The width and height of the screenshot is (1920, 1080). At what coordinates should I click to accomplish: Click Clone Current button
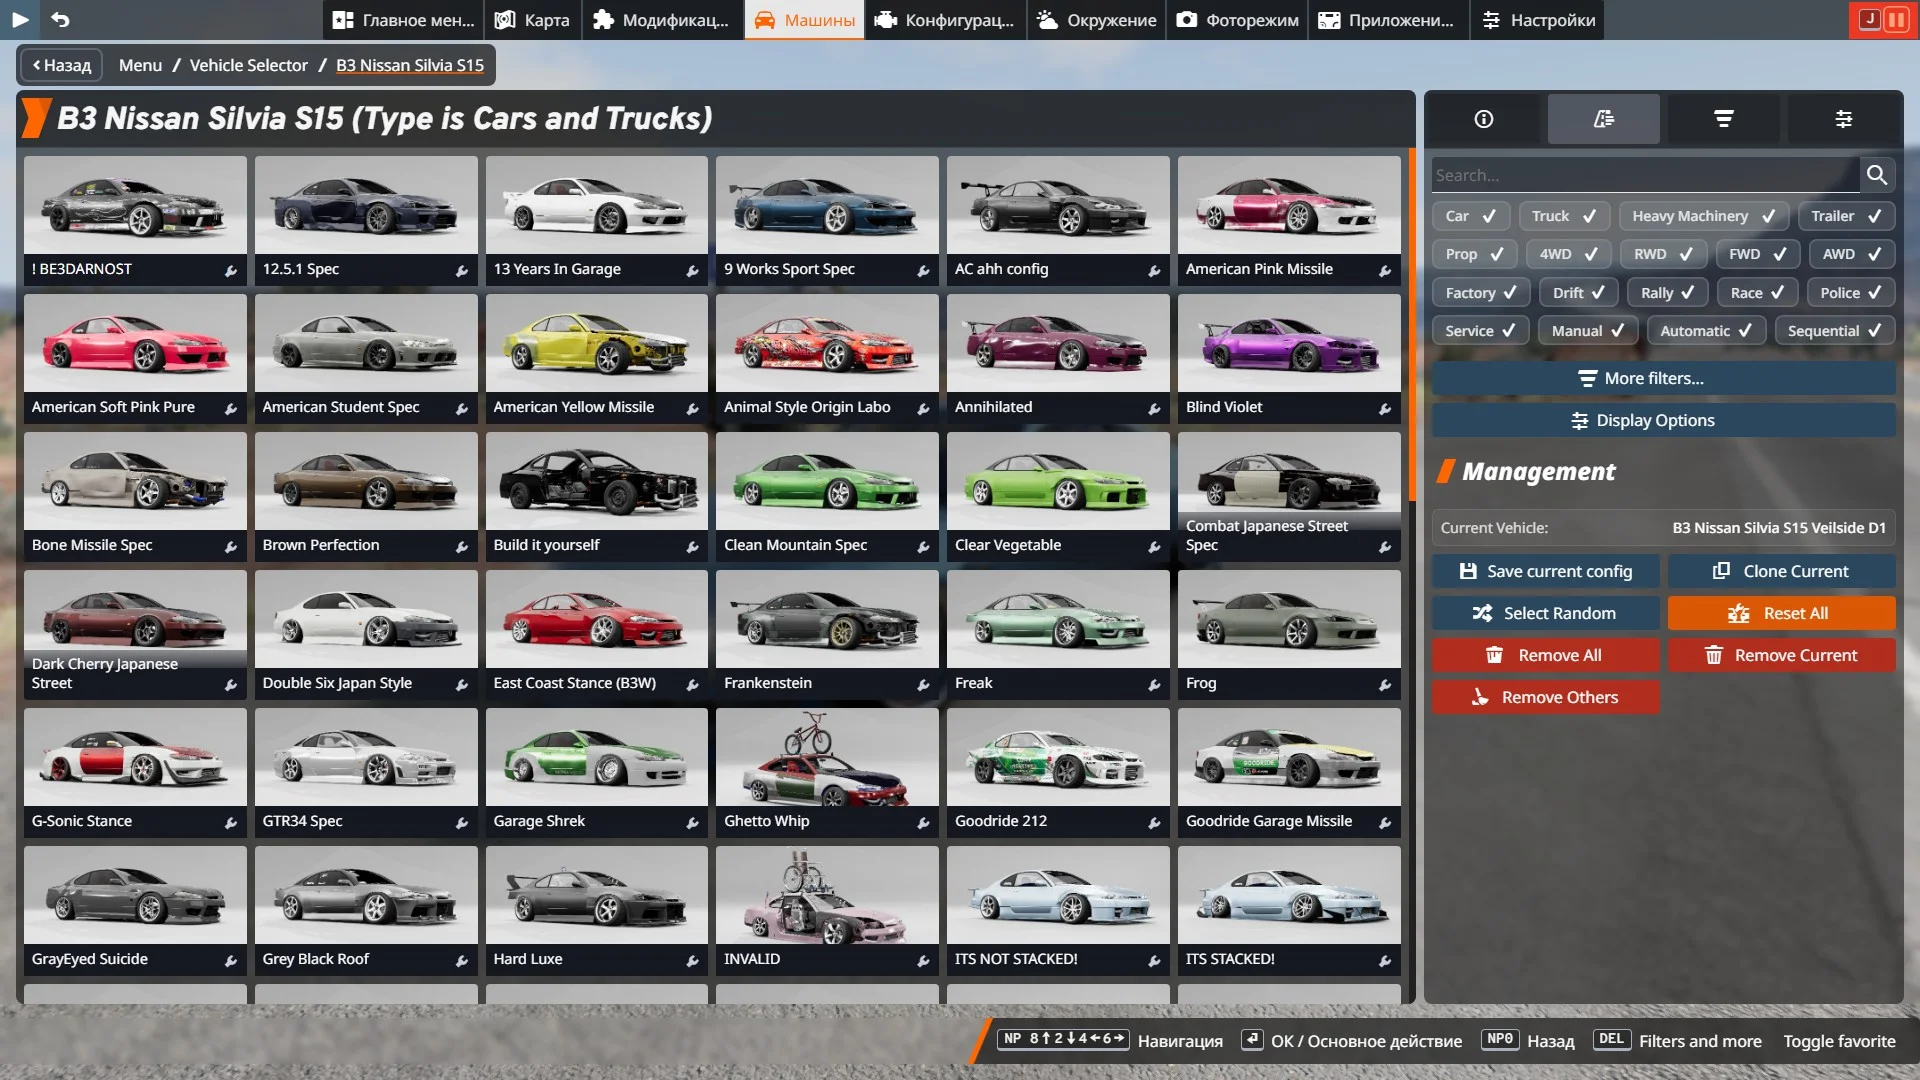(x=1781, y=571)
